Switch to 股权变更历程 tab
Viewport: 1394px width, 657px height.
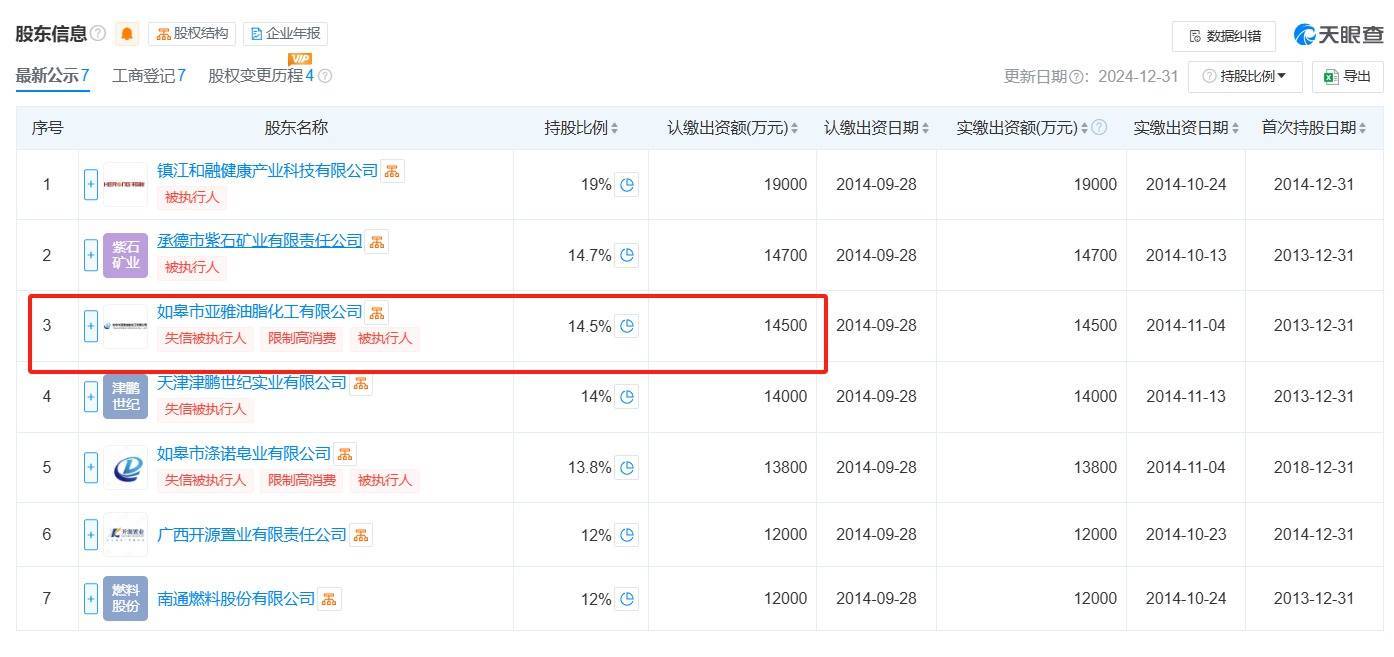(261, 76)
